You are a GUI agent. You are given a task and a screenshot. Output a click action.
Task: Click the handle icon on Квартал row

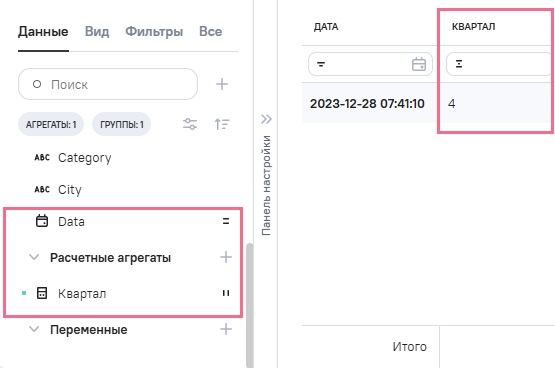226,293
